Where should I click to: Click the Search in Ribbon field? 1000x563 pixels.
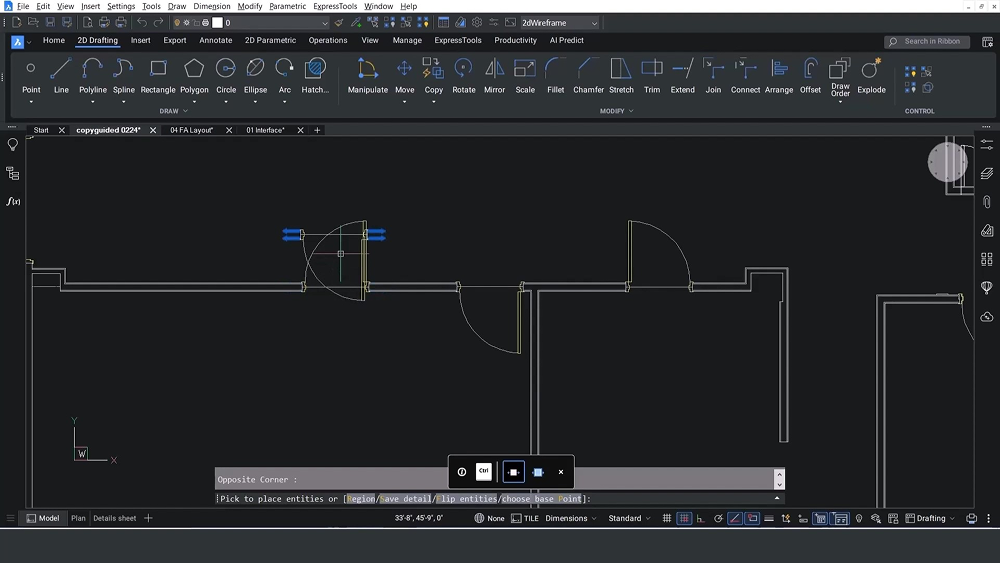(x=927, y=41)
